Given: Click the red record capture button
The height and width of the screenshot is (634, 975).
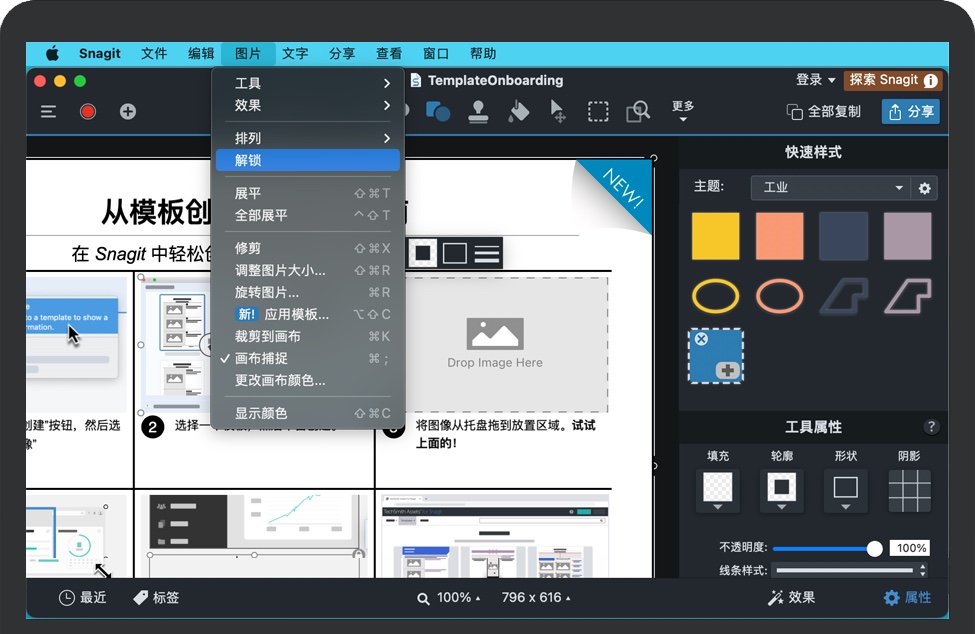Looking at the screenshot, I should pos(88,112).
